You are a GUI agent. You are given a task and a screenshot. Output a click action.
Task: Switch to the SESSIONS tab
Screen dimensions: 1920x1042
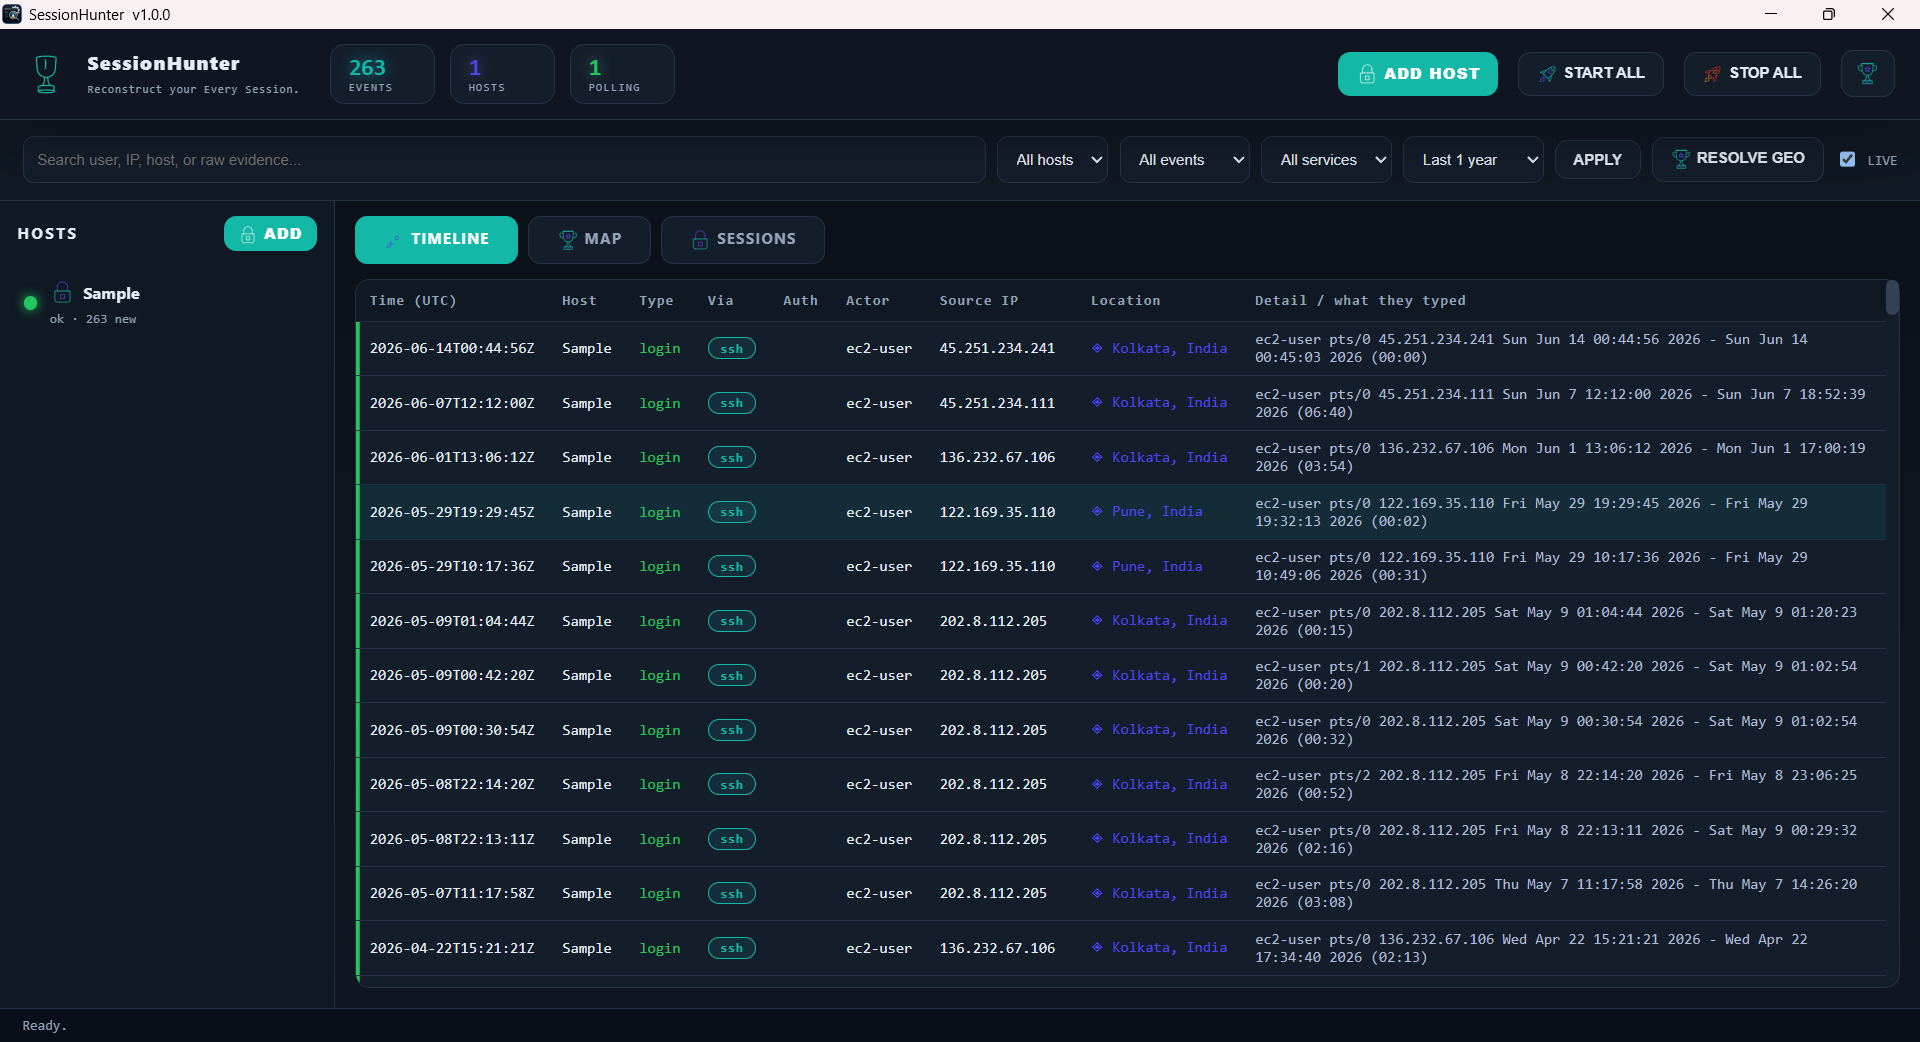(x=743, y=240)
